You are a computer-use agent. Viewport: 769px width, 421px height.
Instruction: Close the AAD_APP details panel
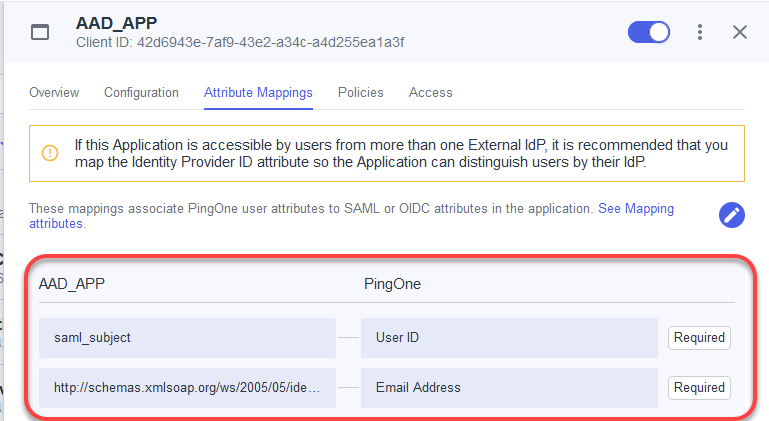[740, 32]
